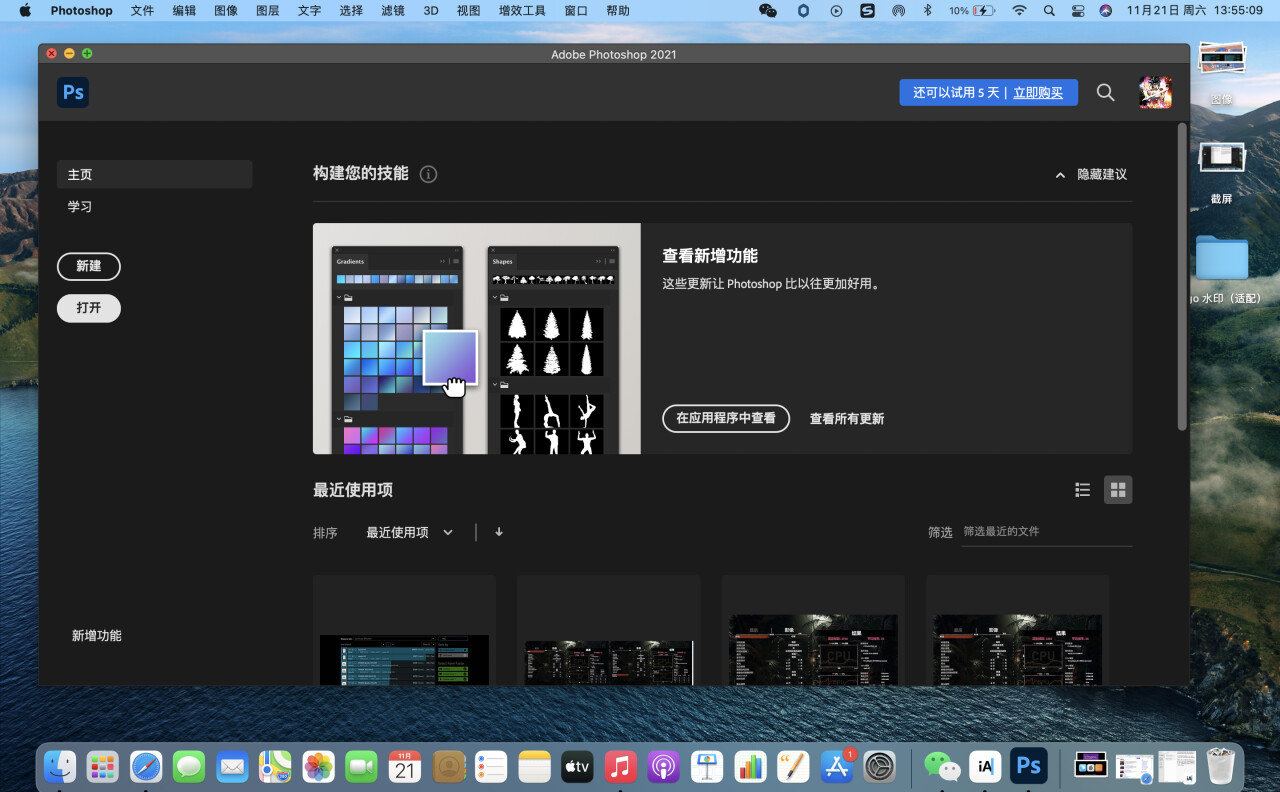Screen dimensions: 1280x792
Task: Click the Photoshop Ps logo in the header
Action: click(73, 92)
